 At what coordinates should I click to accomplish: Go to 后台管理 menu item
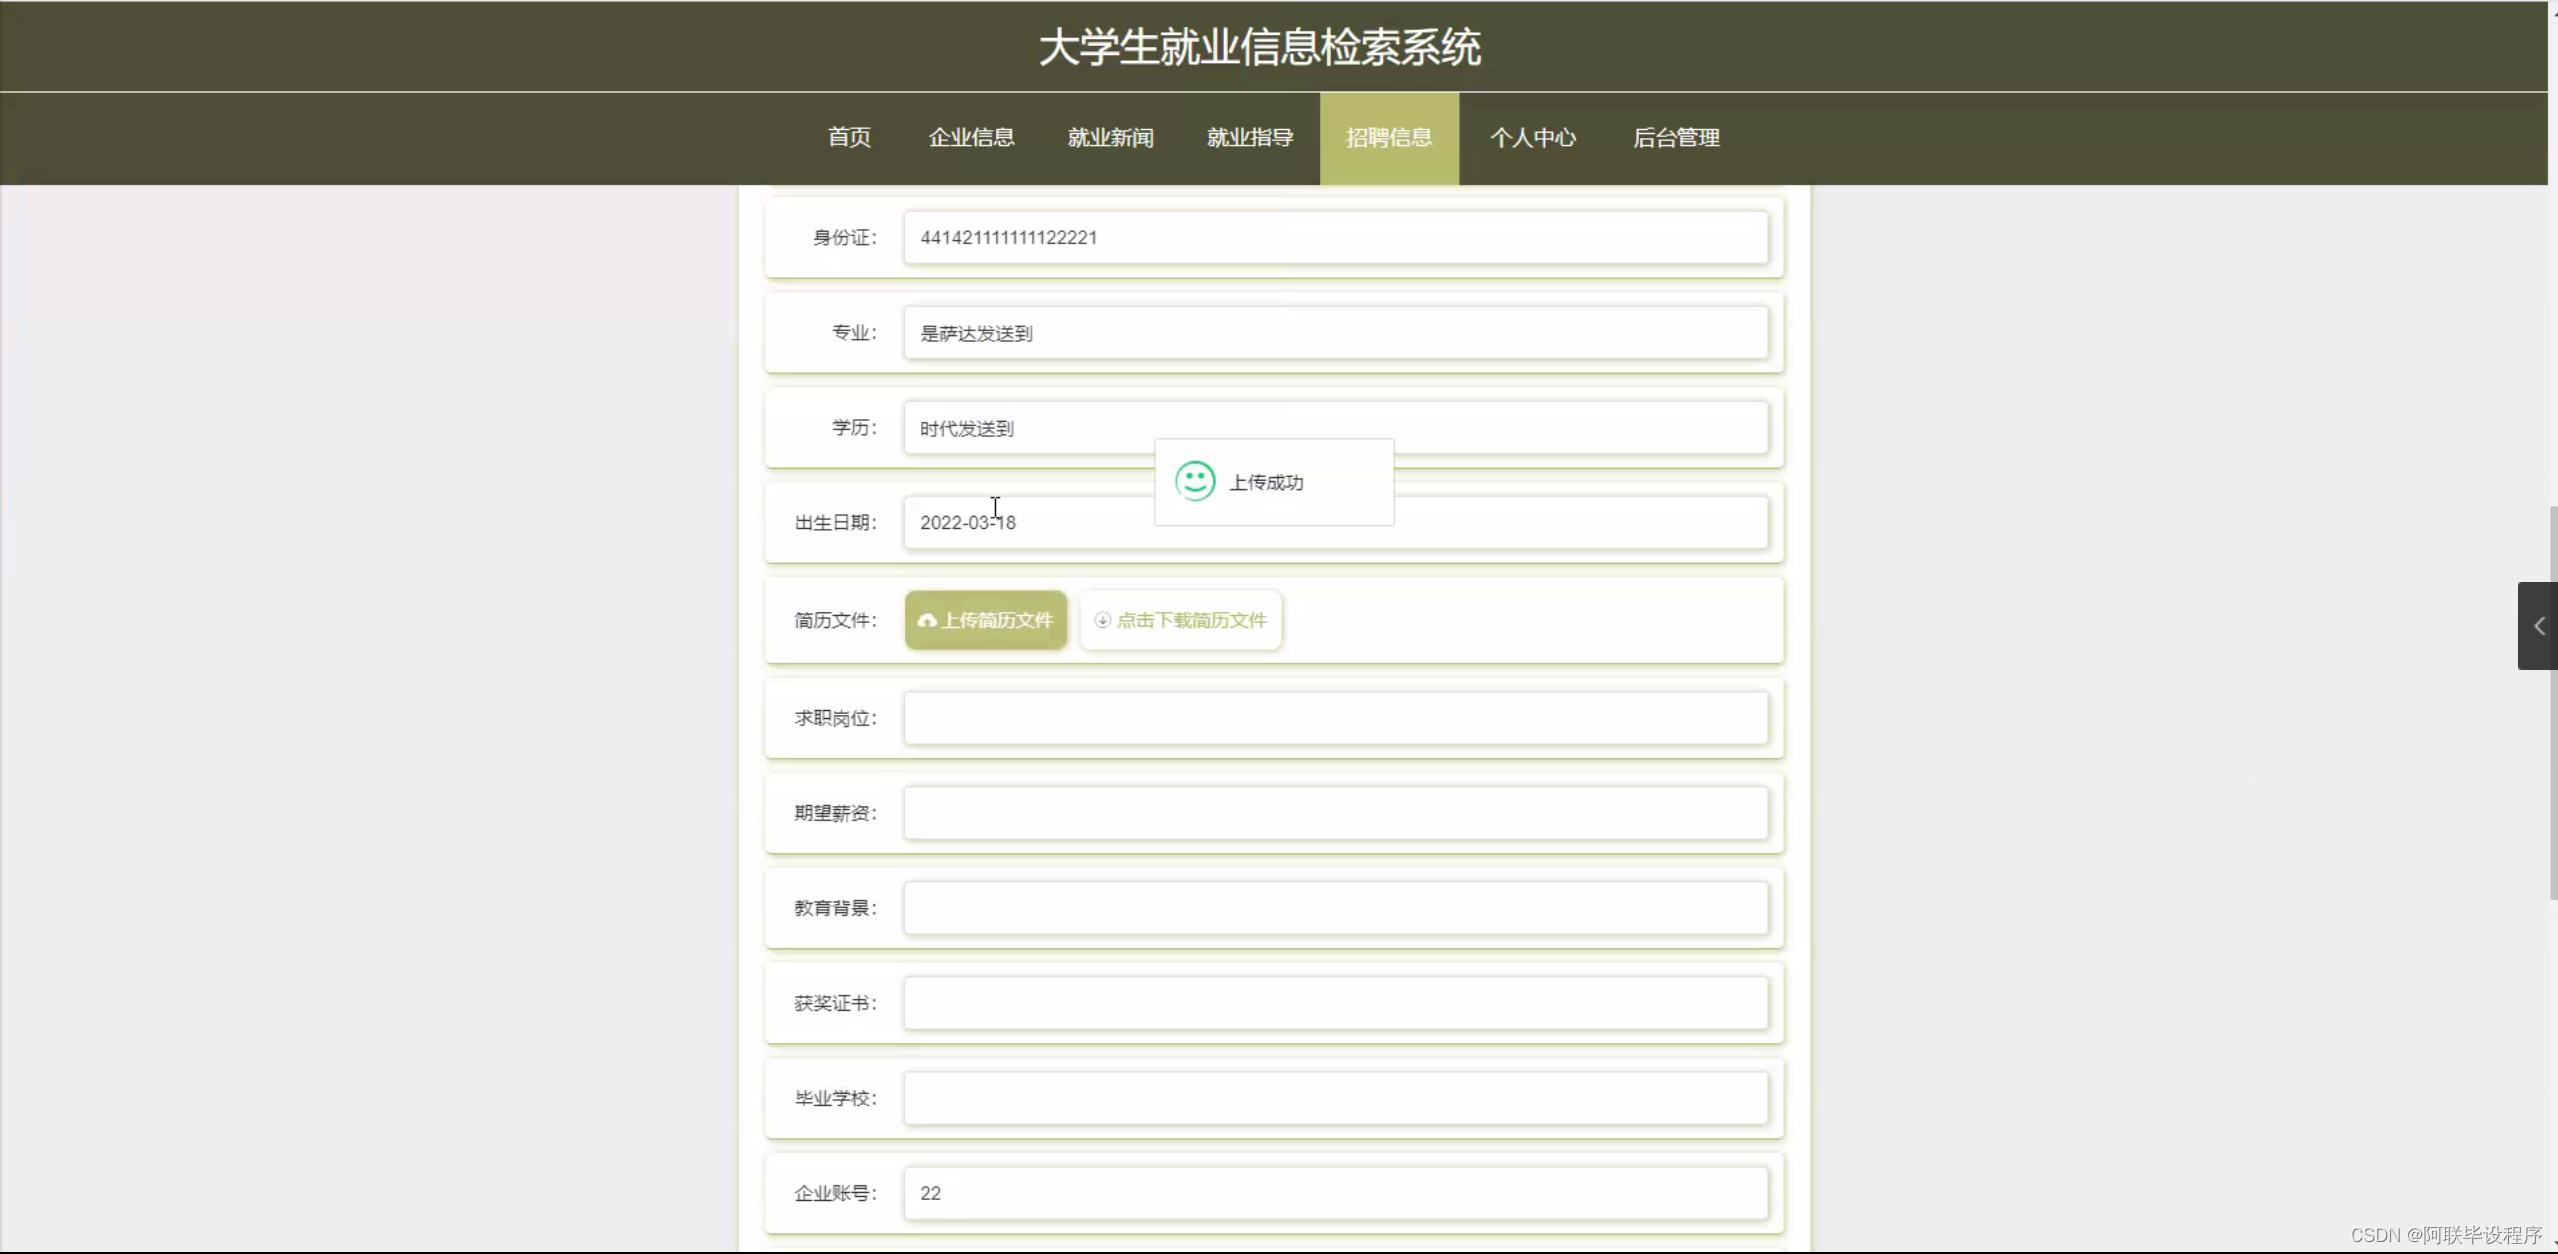(x=1676, y=138)
